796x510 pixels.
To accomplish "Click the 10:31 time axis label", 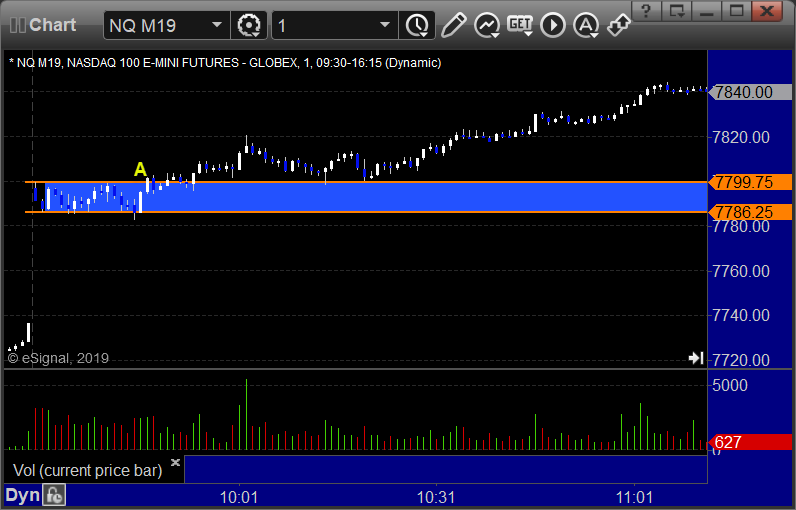I will (436, 497).
